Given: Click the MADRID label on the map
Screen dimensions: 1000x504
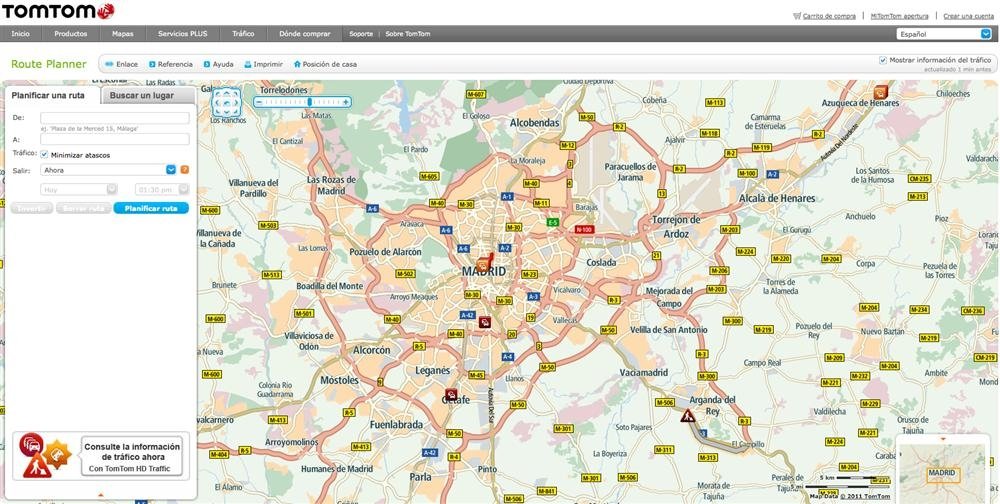Looking at the screenshot, I should click(x=484, y=272).
